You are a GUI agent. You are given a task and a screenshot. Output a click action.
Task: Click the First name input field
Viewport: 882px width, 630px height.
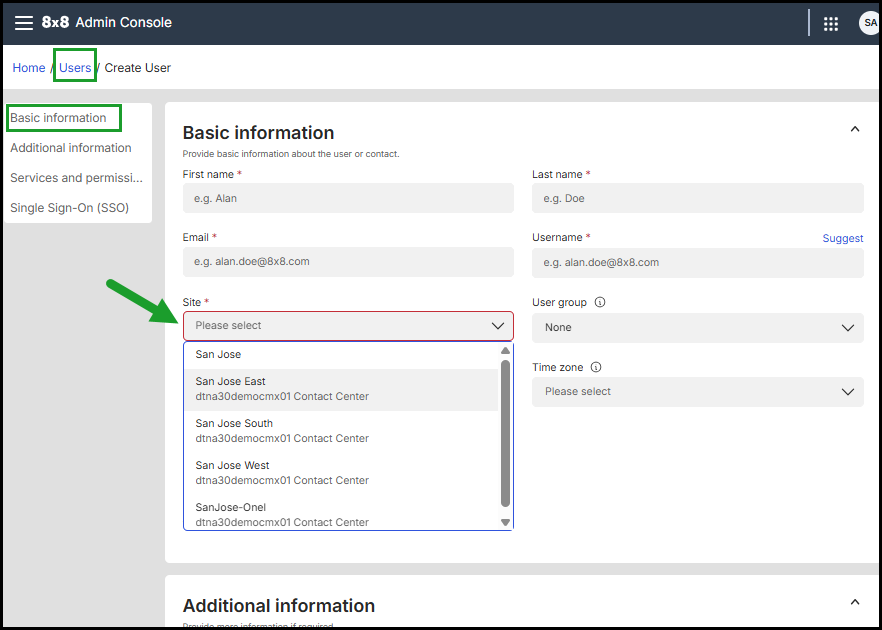click(x=348, y=198)
